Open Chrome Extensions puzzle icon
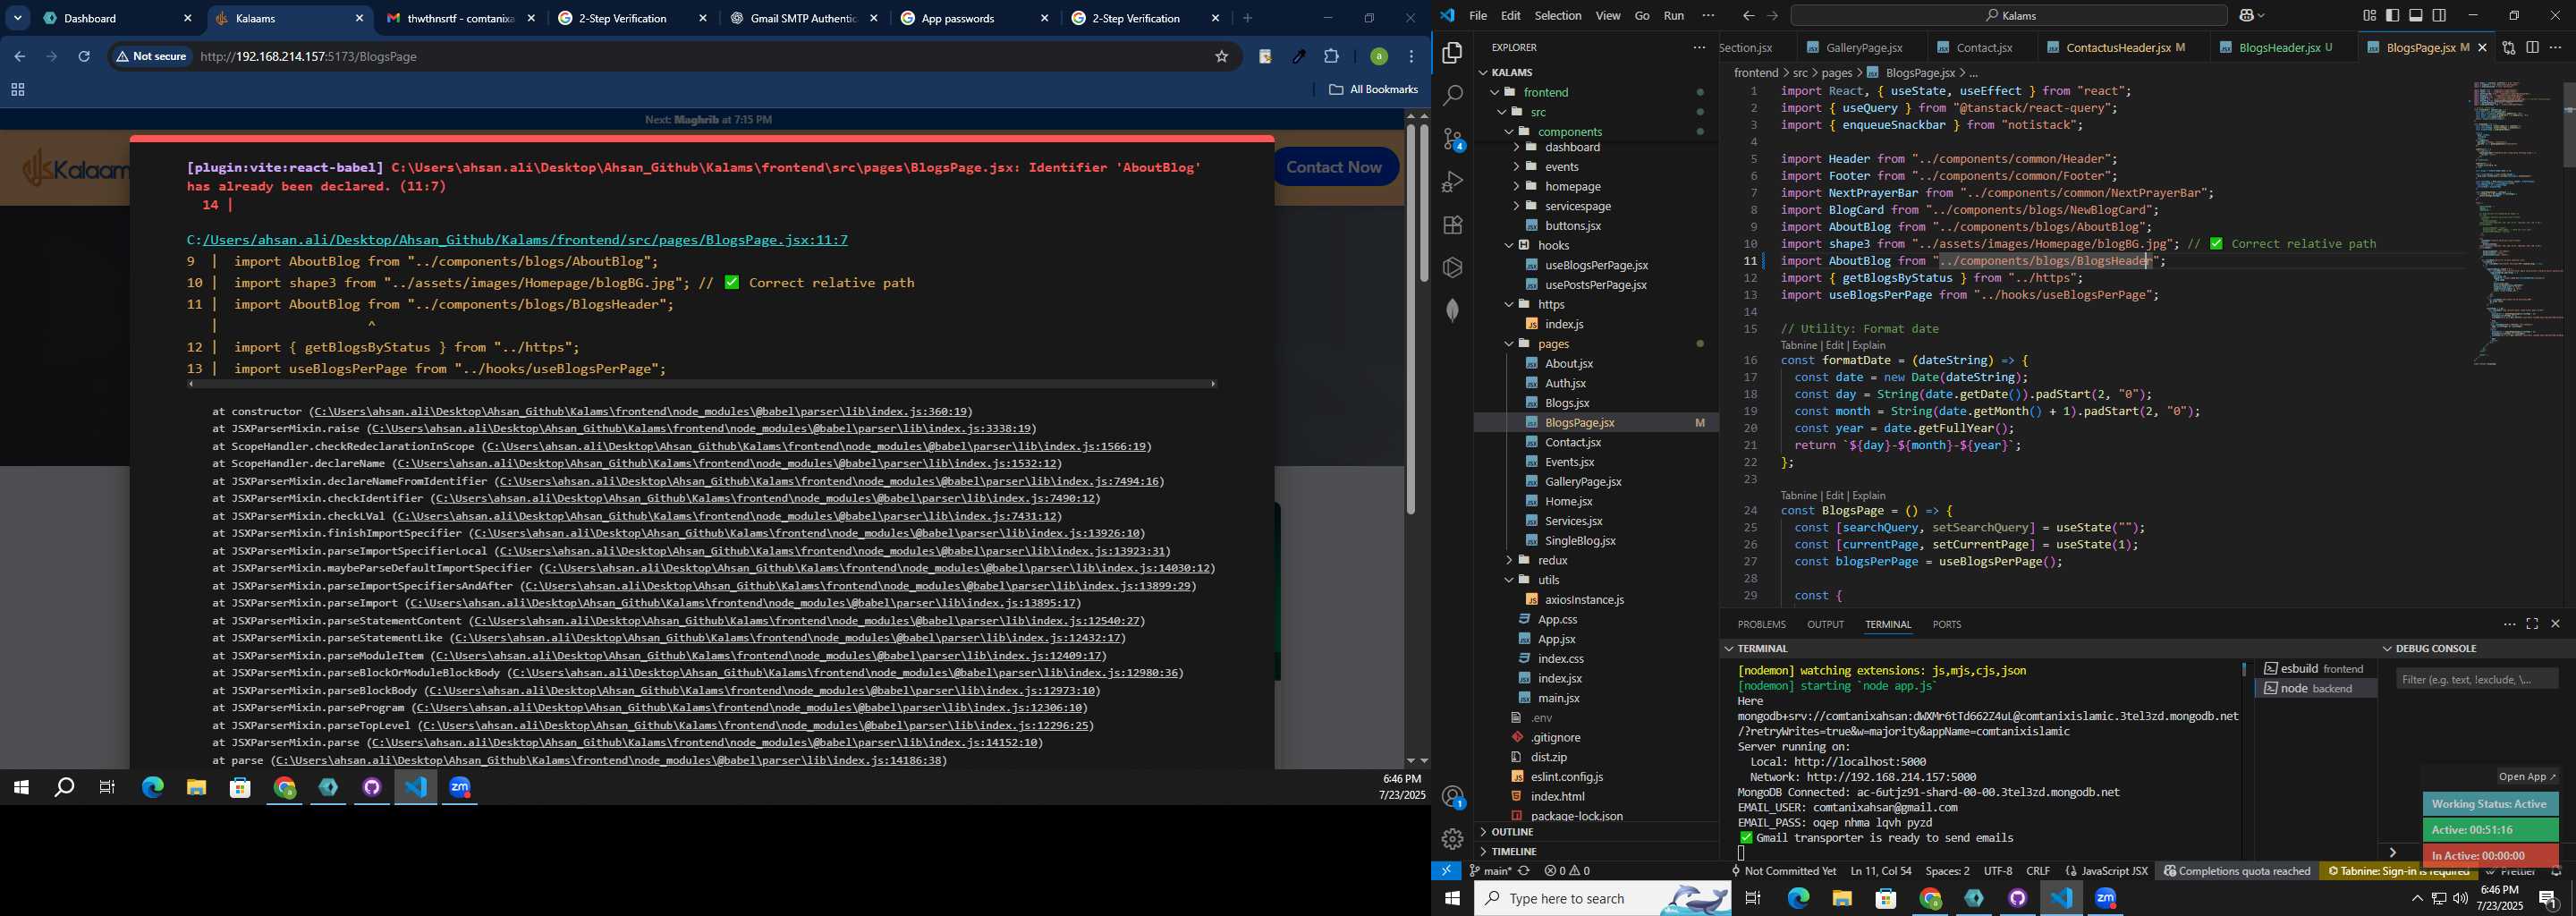This screenshot has width=2576, height=916. click(1331, 57)
